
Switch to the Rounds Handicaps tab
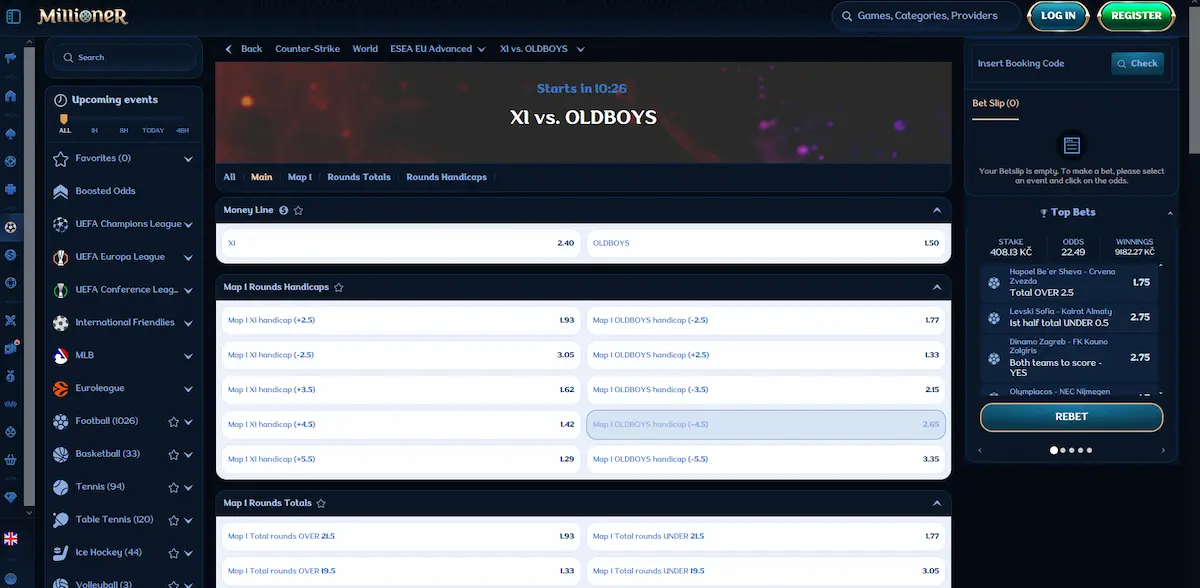pos(446,177)
